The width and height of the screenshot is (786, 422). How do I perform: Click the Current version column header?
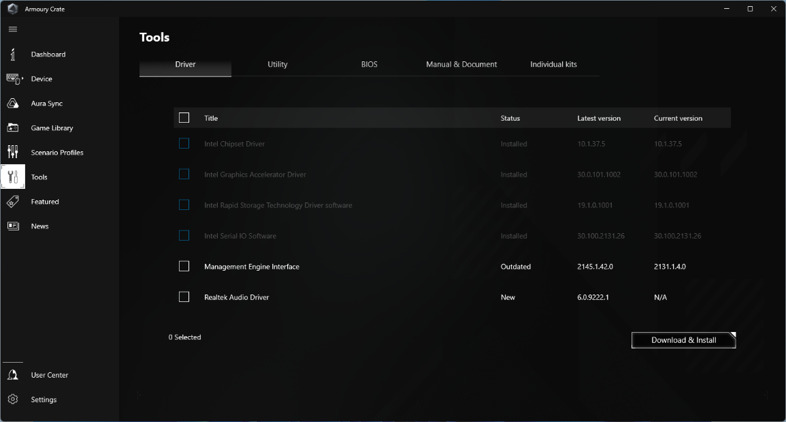coord(678,118)
